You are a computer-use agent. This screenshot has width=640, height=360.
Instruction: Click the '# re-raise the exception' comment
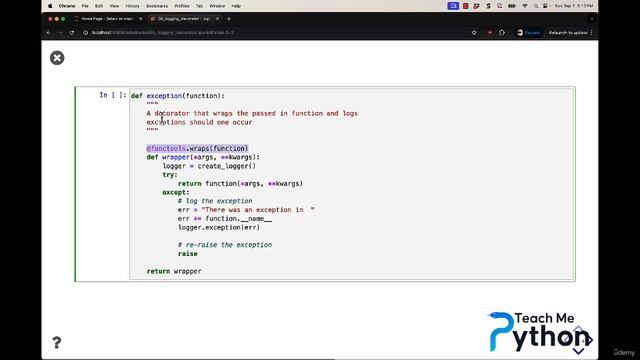click(x=224, y=245)
